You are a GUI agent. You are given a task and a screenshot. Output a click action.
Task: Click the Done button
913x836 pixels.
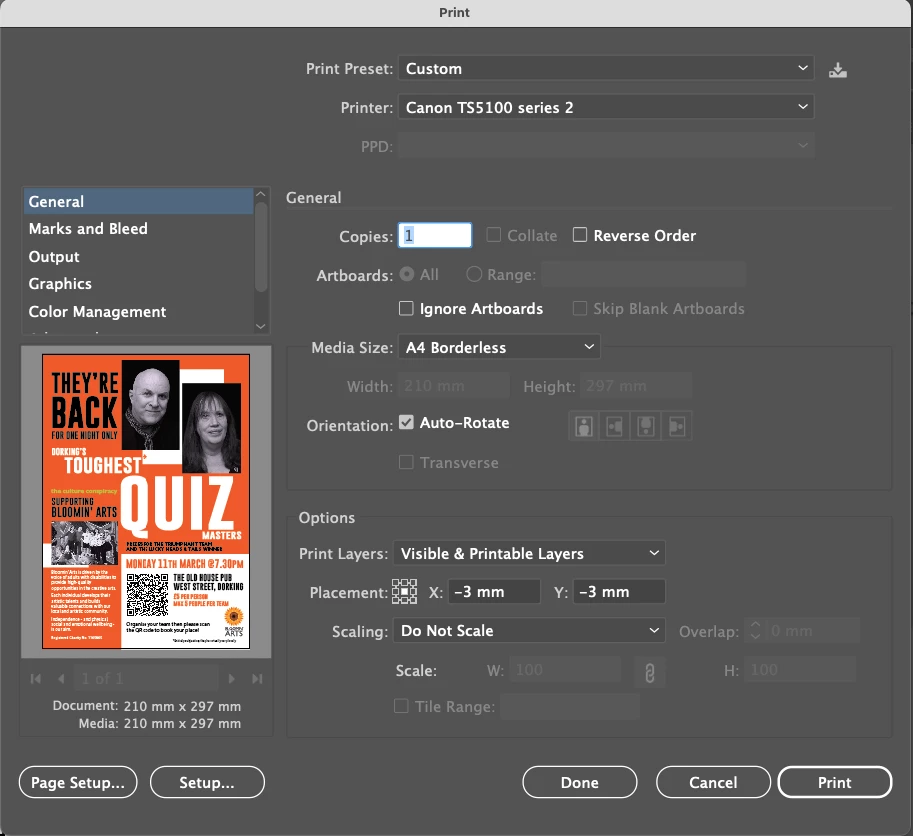pyautogui.click(x=579, y=782)
